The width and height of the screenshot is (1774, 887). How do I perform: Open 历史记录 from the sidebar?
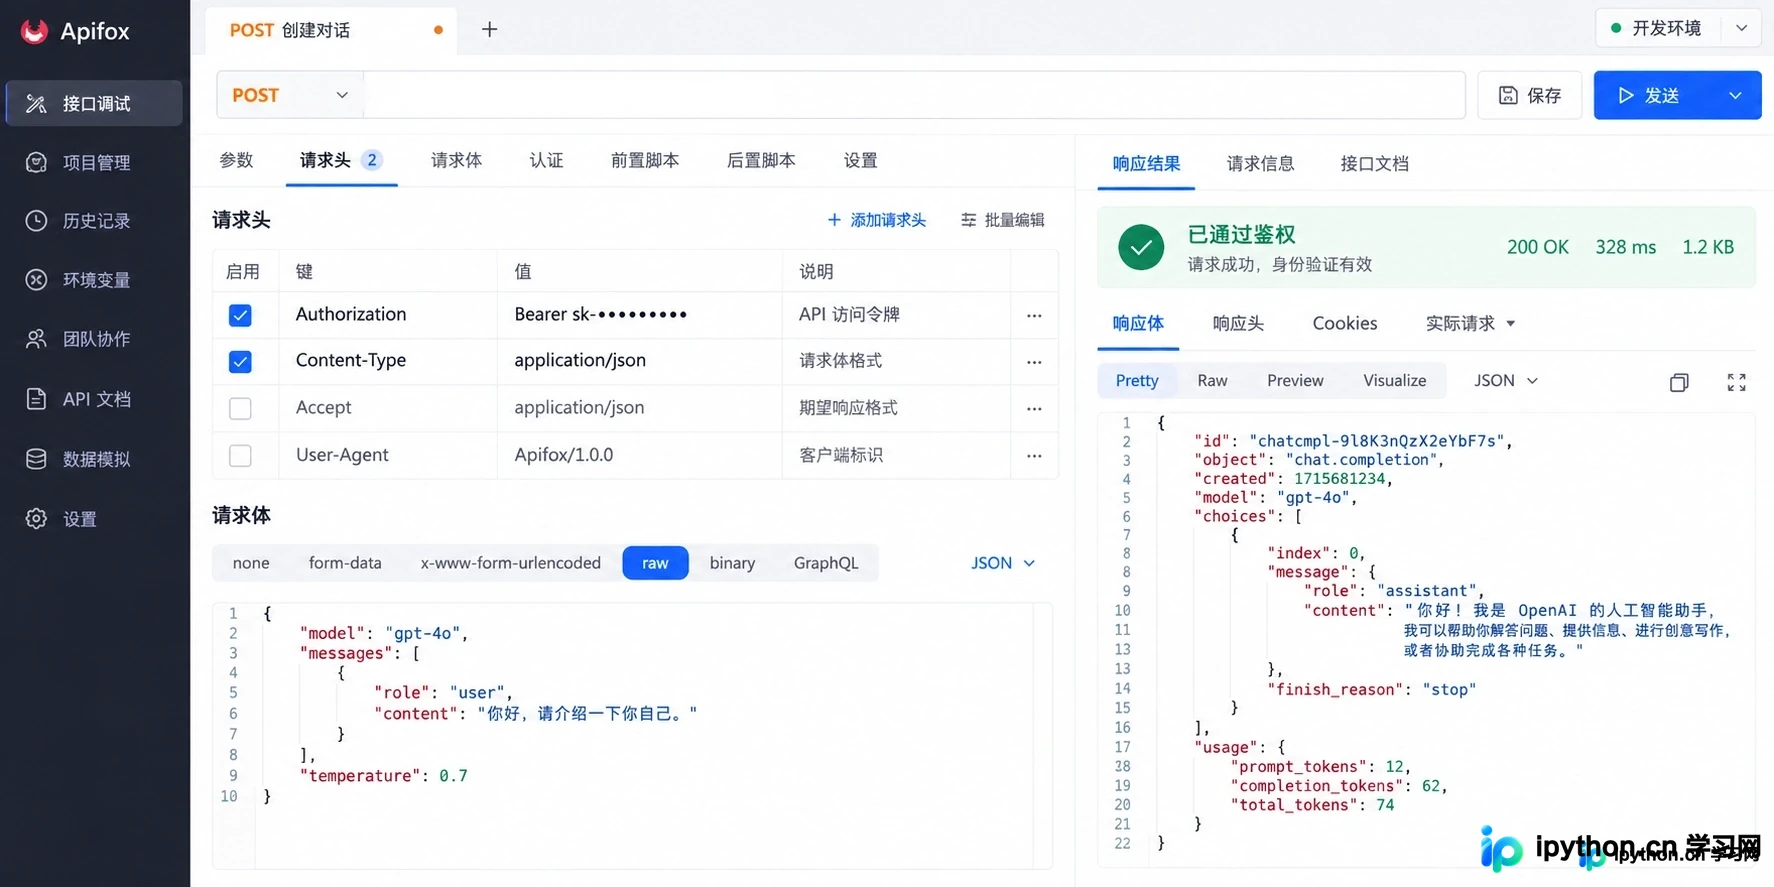tap(95, 221)
